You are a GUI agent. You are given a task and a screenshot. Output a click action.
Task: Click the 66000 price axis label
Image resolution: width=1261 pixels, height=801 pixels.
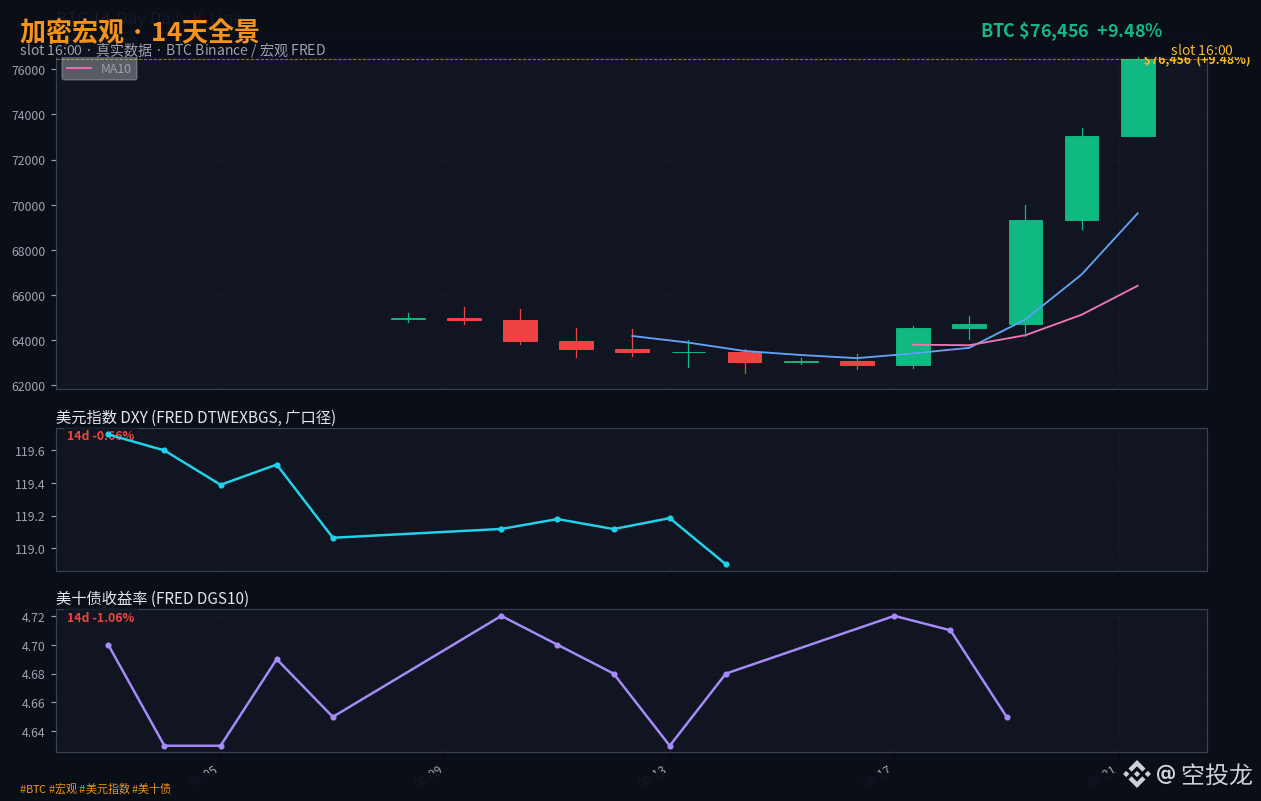click(28, 296)
